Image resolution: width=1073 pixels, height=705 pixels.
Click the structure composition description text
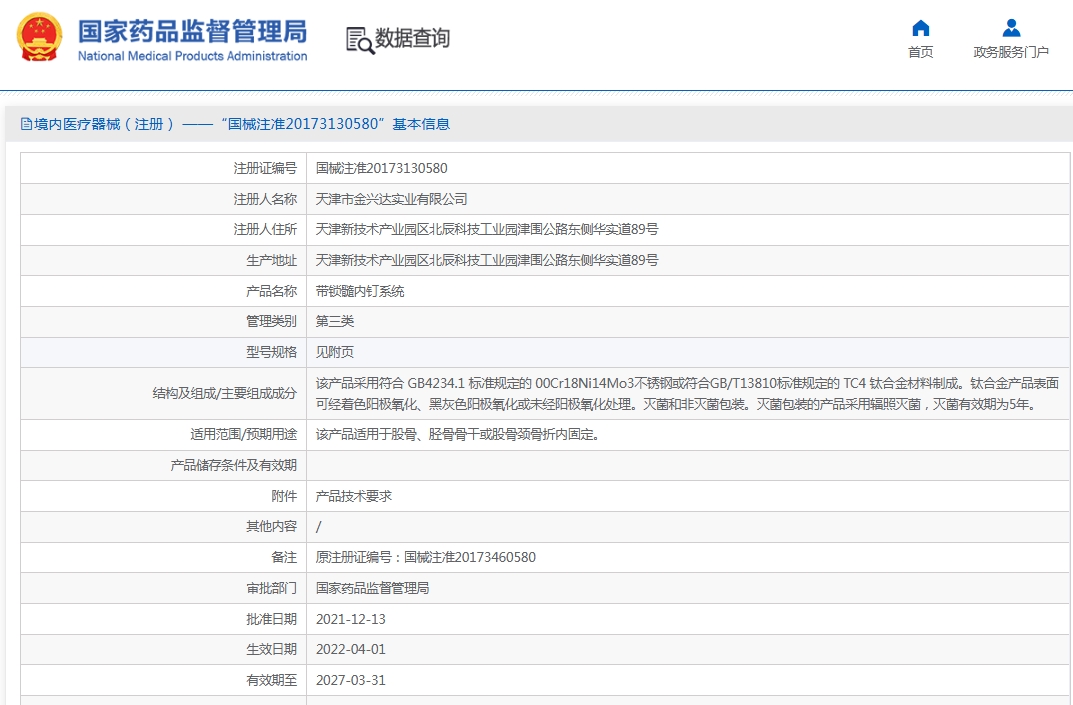687,394
